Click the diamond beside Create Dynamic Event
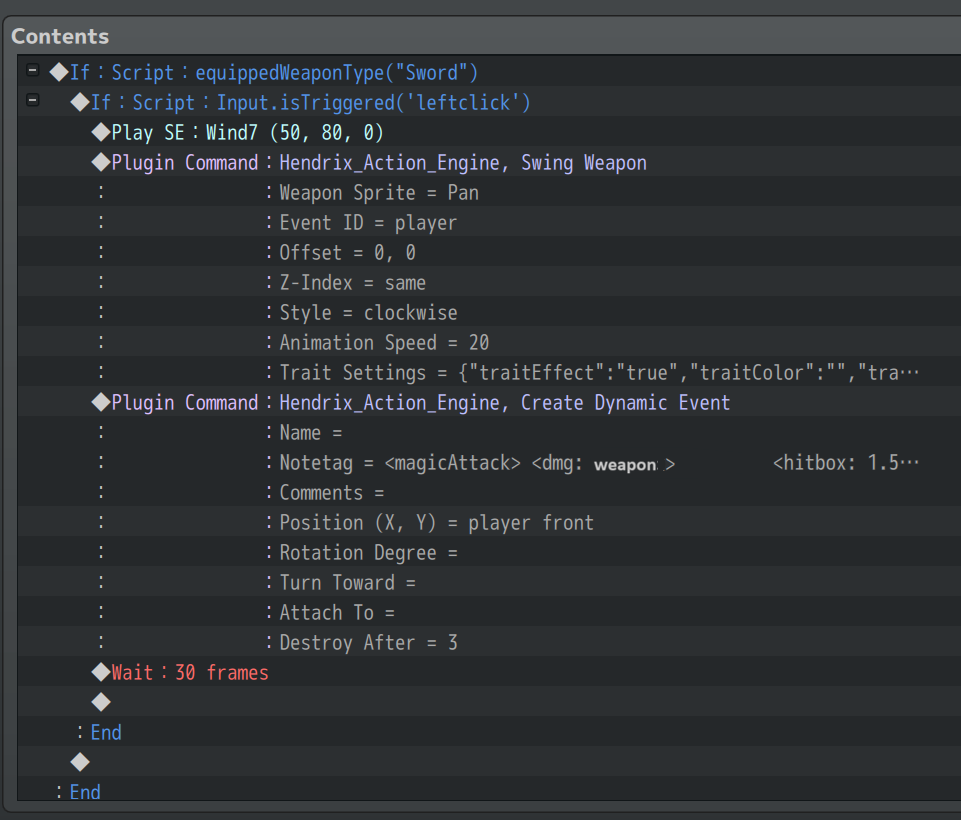Screen dimensions: 961x820 (x=101, y=402)
